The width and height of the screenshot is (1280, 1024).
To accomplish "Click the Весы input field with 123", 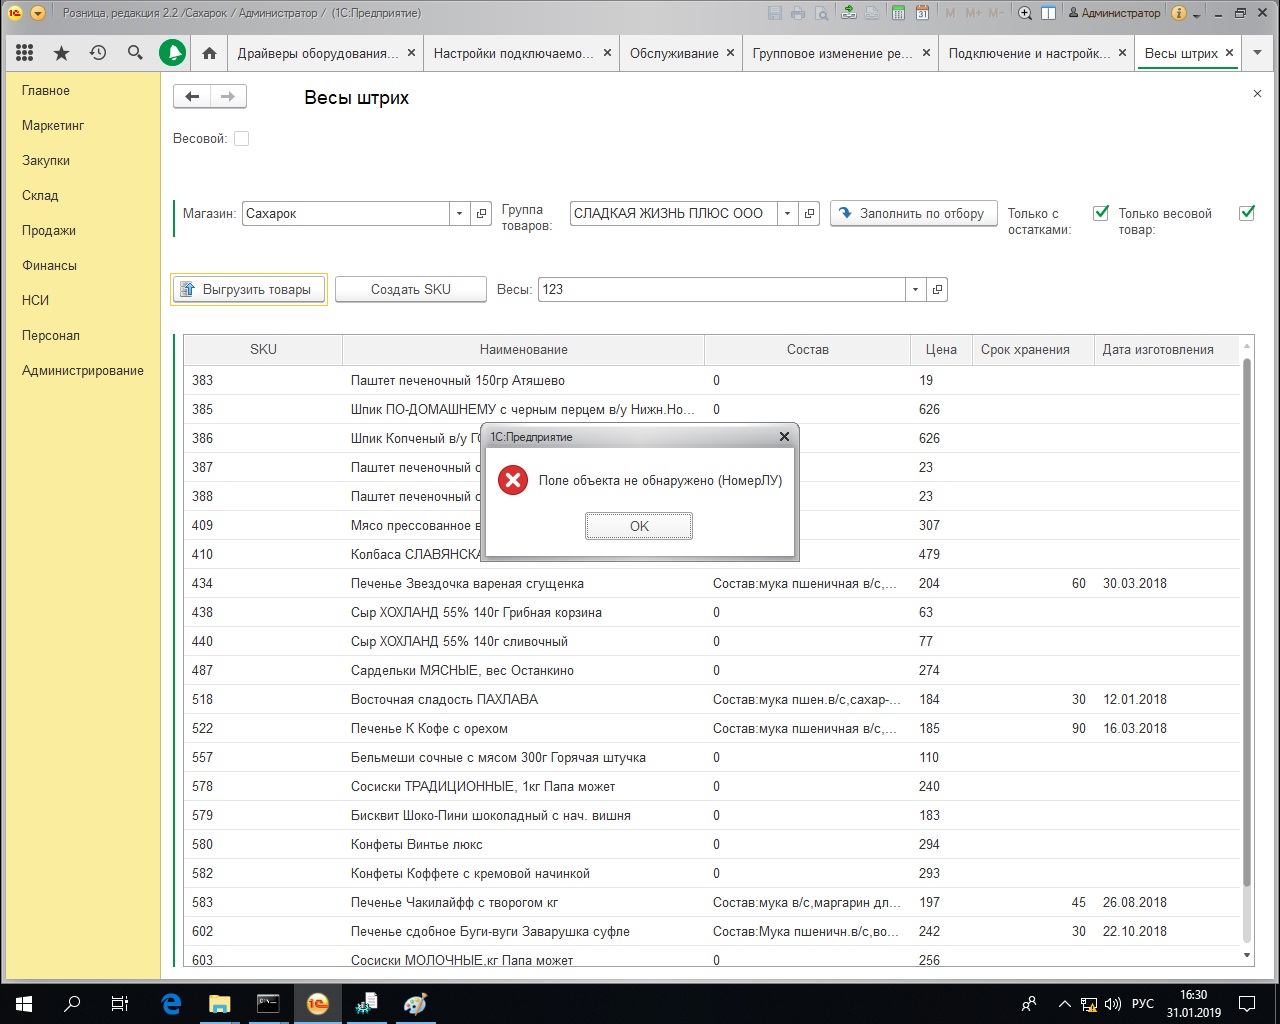I will click(x=722, y=289).
